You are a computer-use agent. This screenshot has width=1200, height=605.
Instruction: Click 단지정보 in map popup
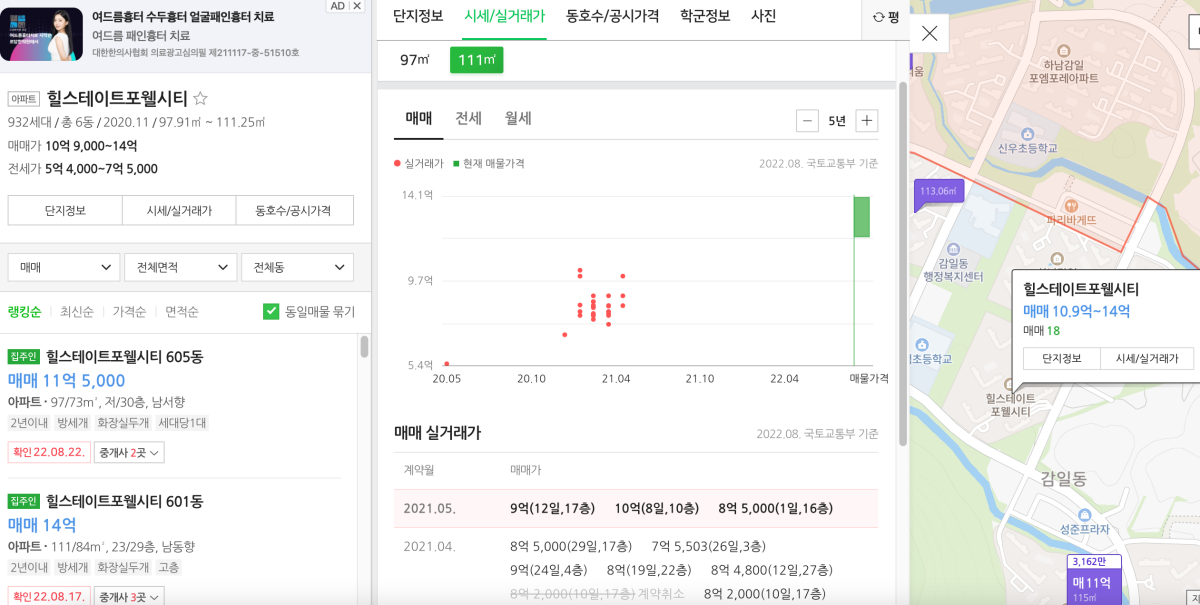point(1061,358)
